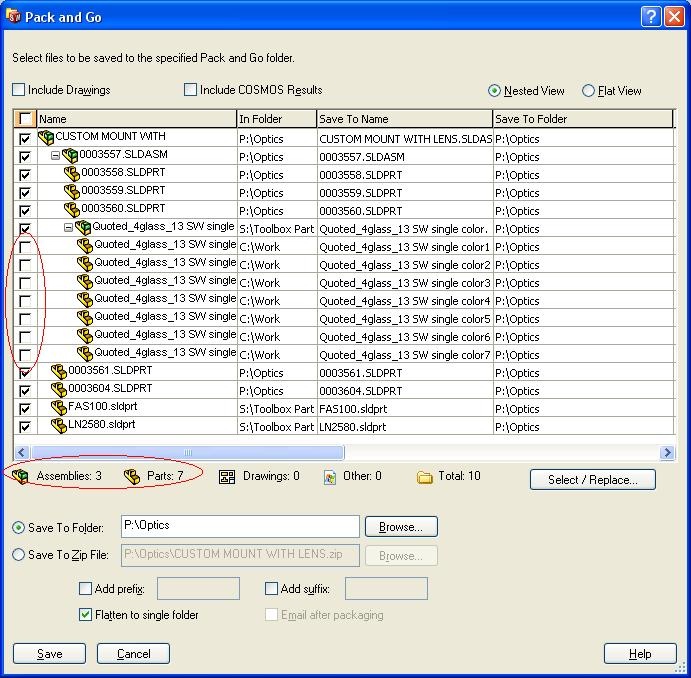Click the 0003558.SLDPRT part icon
Screen dimensions: 691x678
point(72,174)
